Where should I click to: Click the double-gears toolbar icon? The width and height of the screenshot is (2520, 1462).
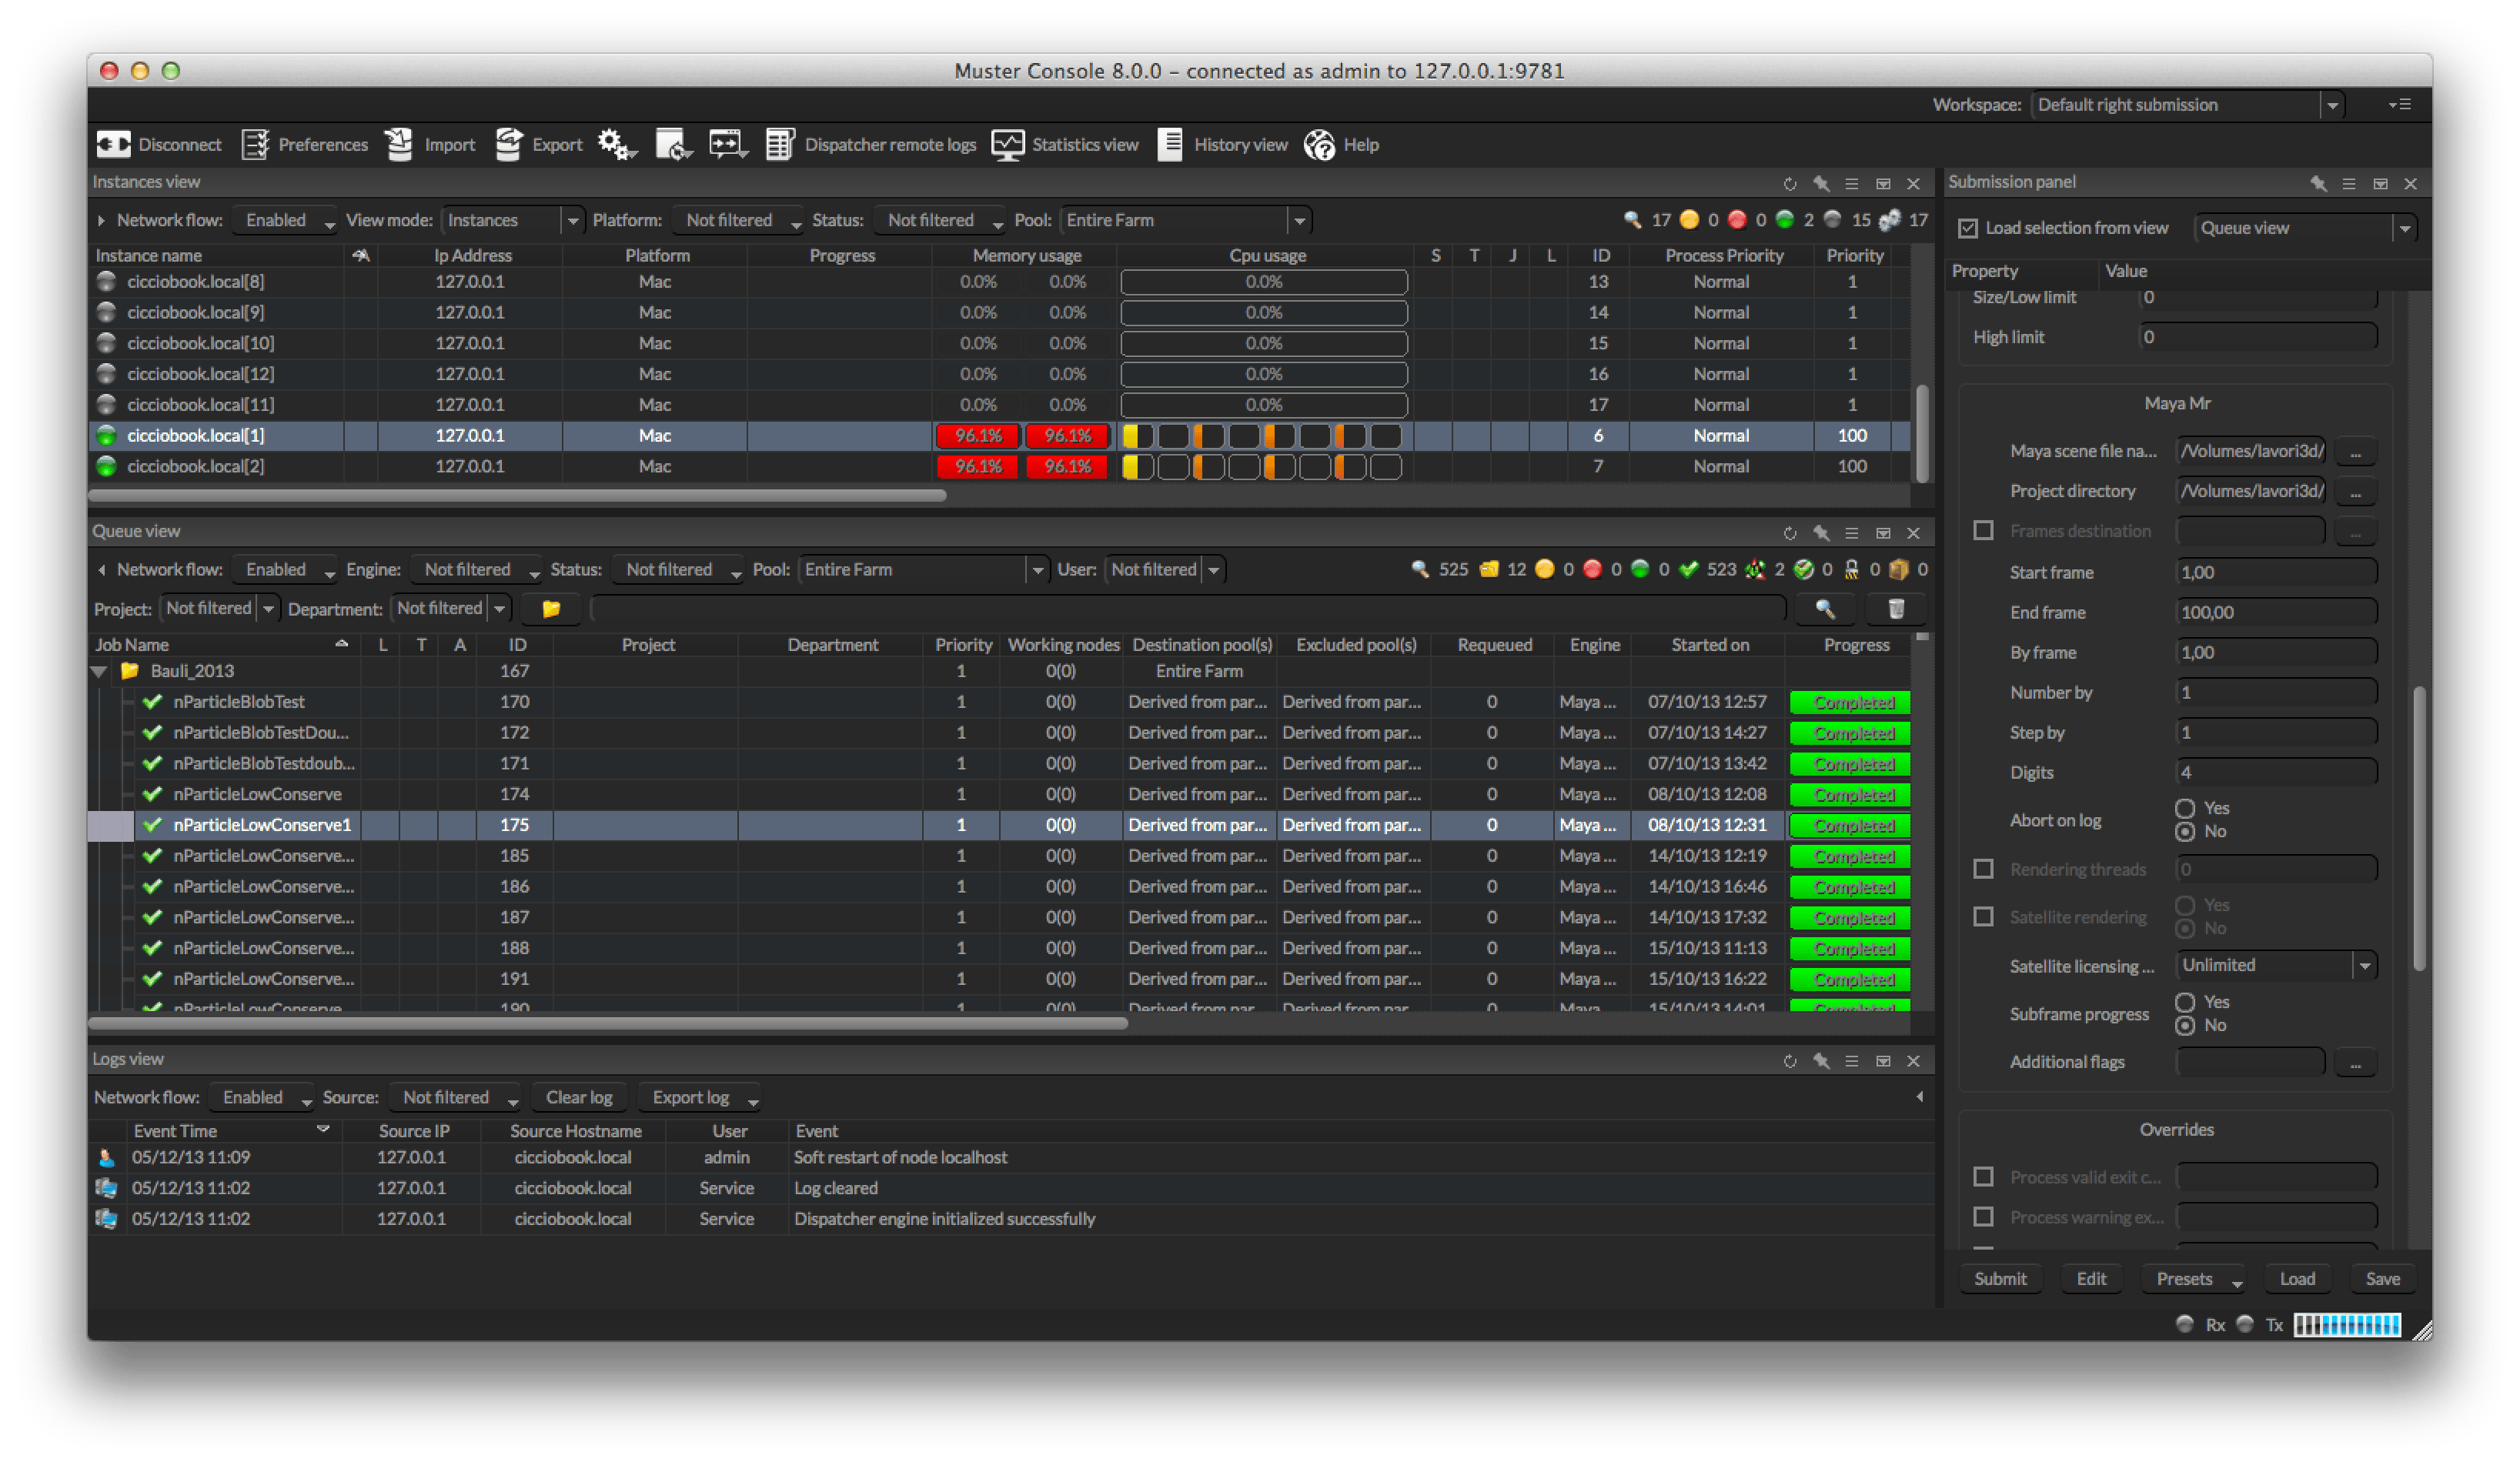coord(617,144)
